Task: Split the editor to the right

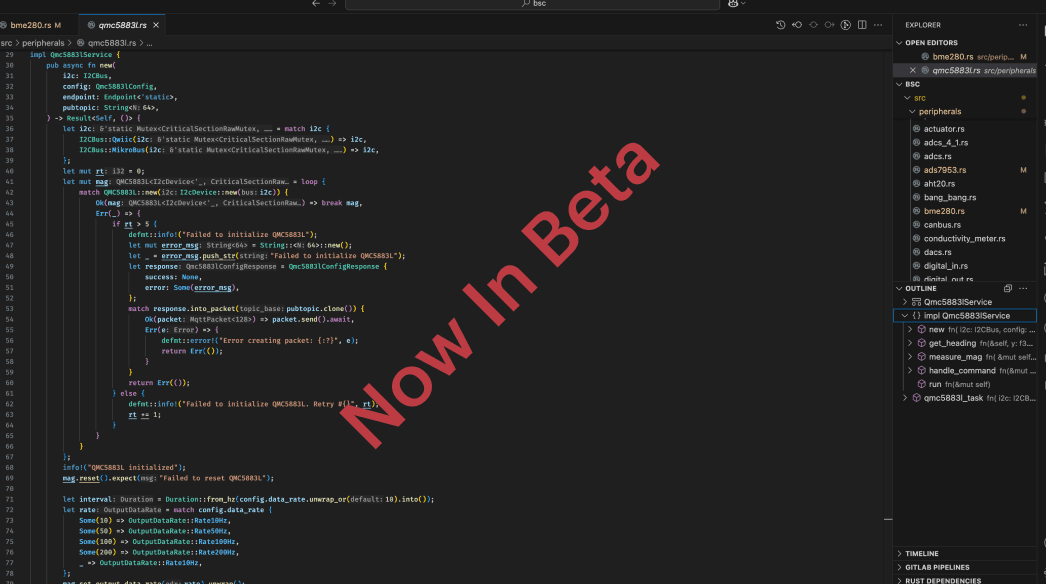Action: (x=862, y=25)
